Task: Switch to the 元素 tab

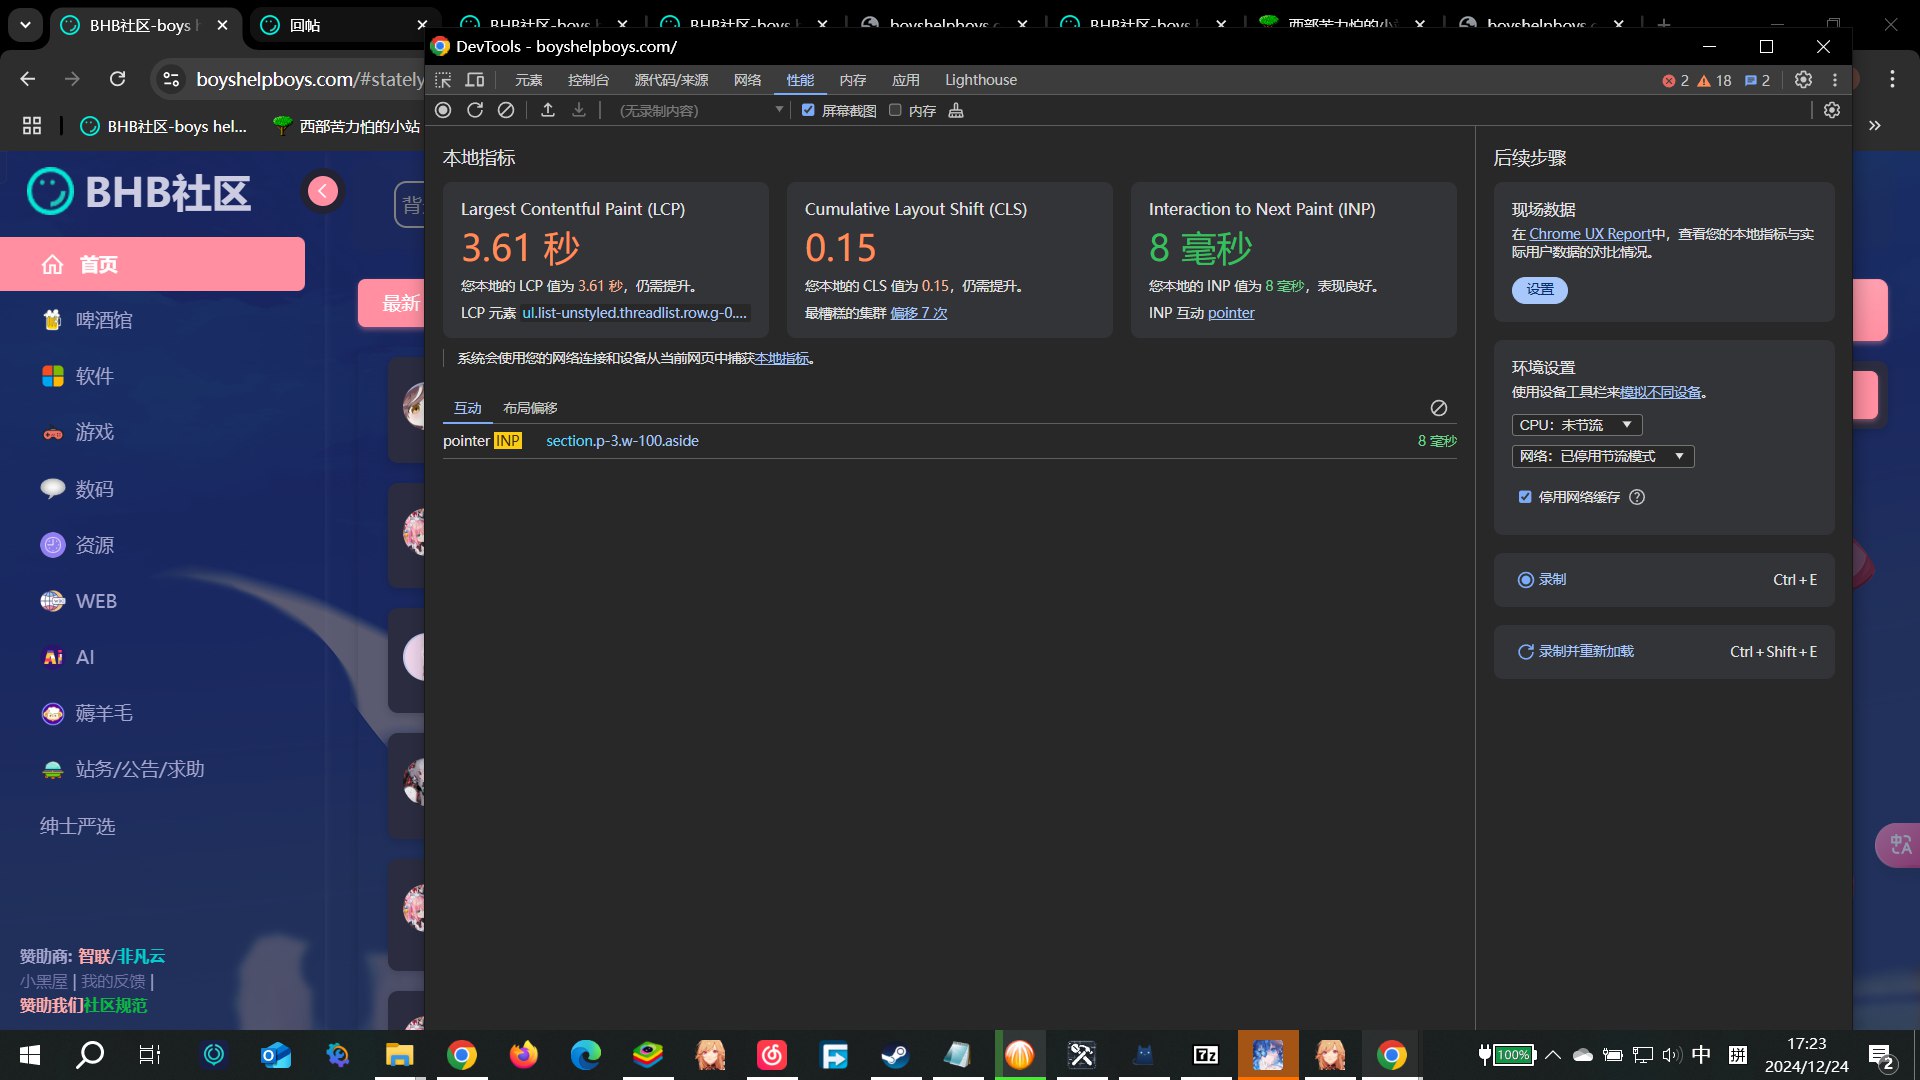Action: (x=529, y=80)
